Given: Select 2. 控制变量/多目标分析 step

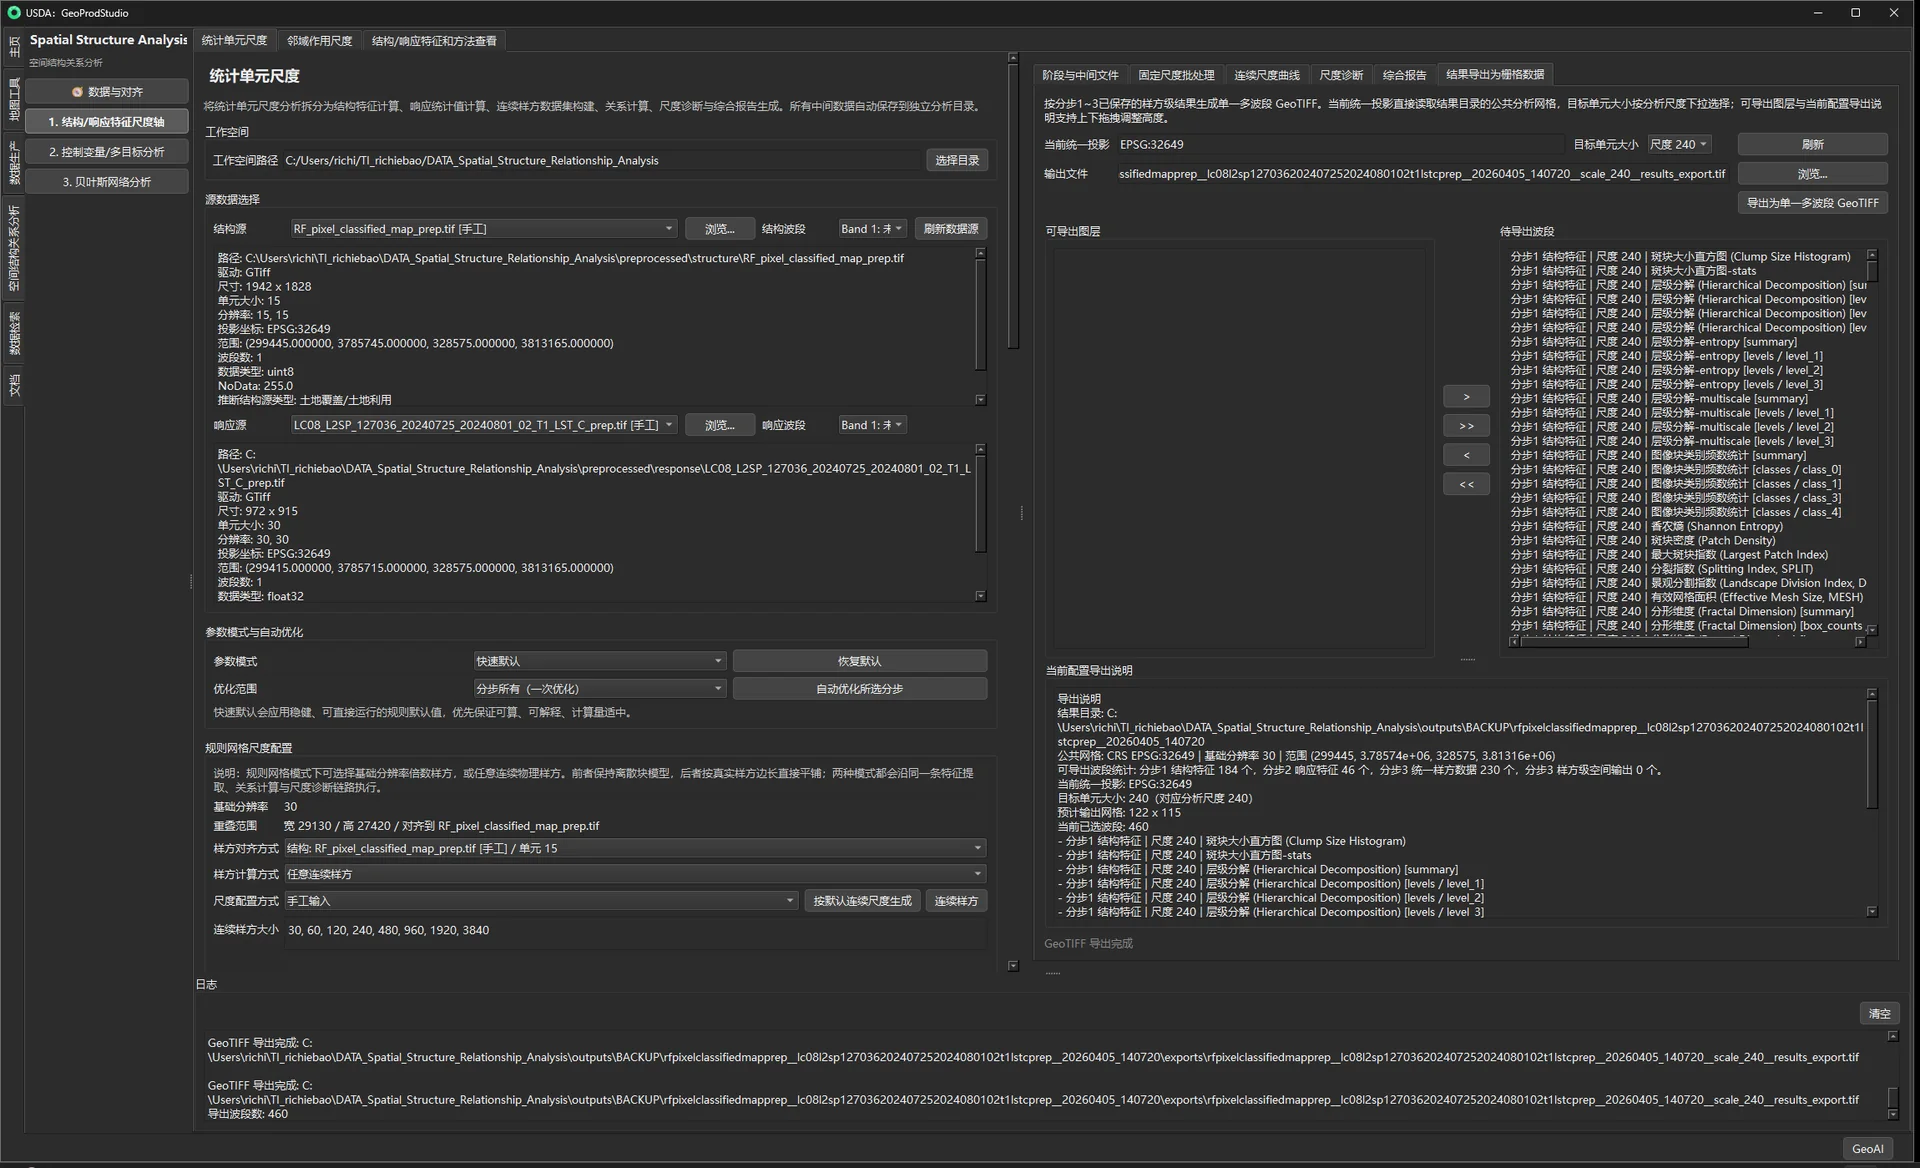Looking at the screenshot, I should [107, 151].
